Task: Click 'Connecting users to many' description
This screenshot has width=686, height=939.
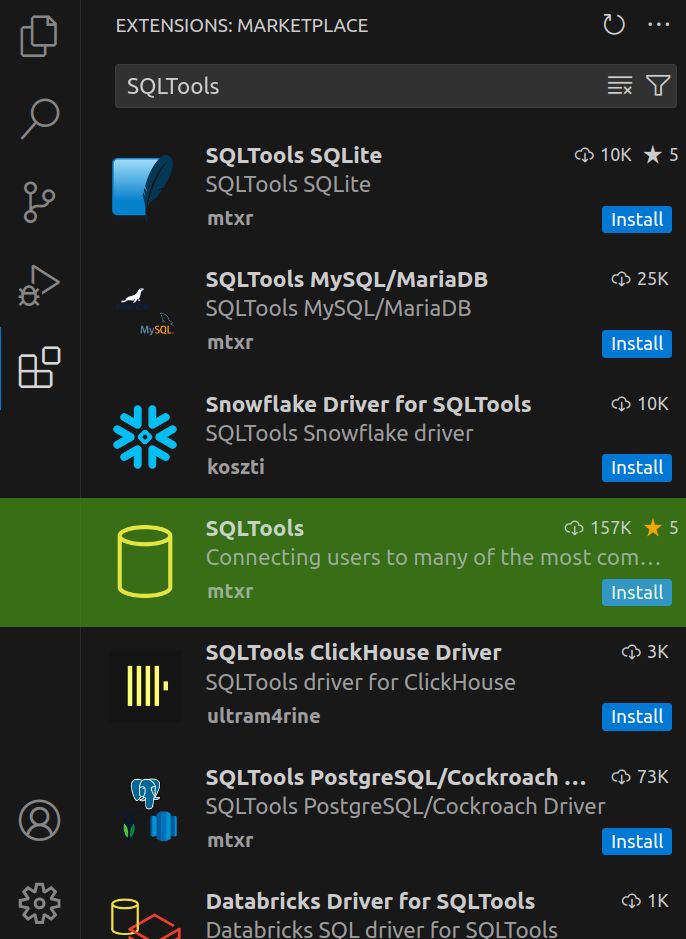Action: (x=433, y=558)
